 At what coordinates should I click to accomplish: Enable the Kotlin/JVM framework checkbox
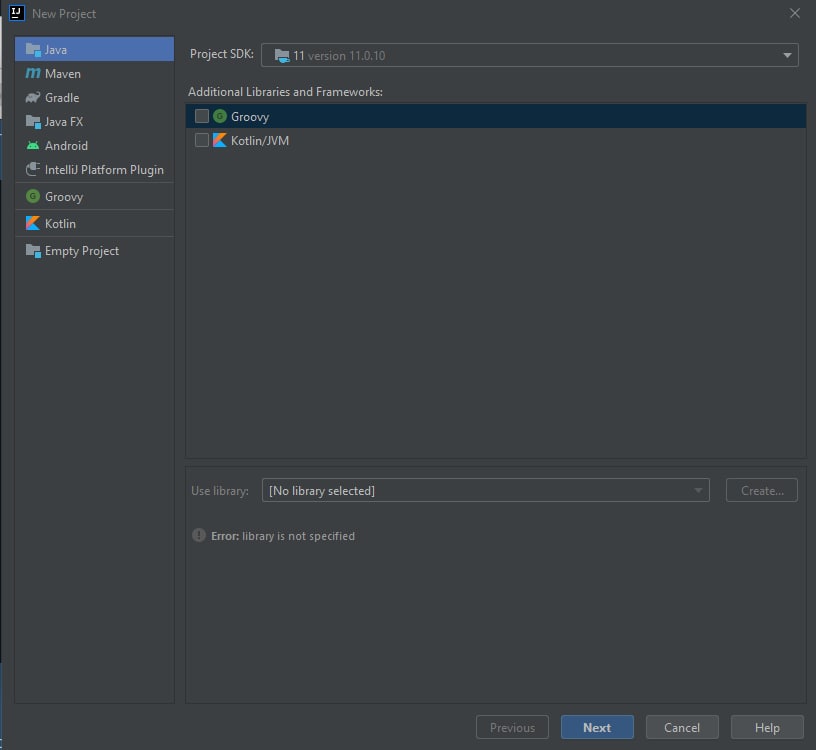(x=201, y=140)
